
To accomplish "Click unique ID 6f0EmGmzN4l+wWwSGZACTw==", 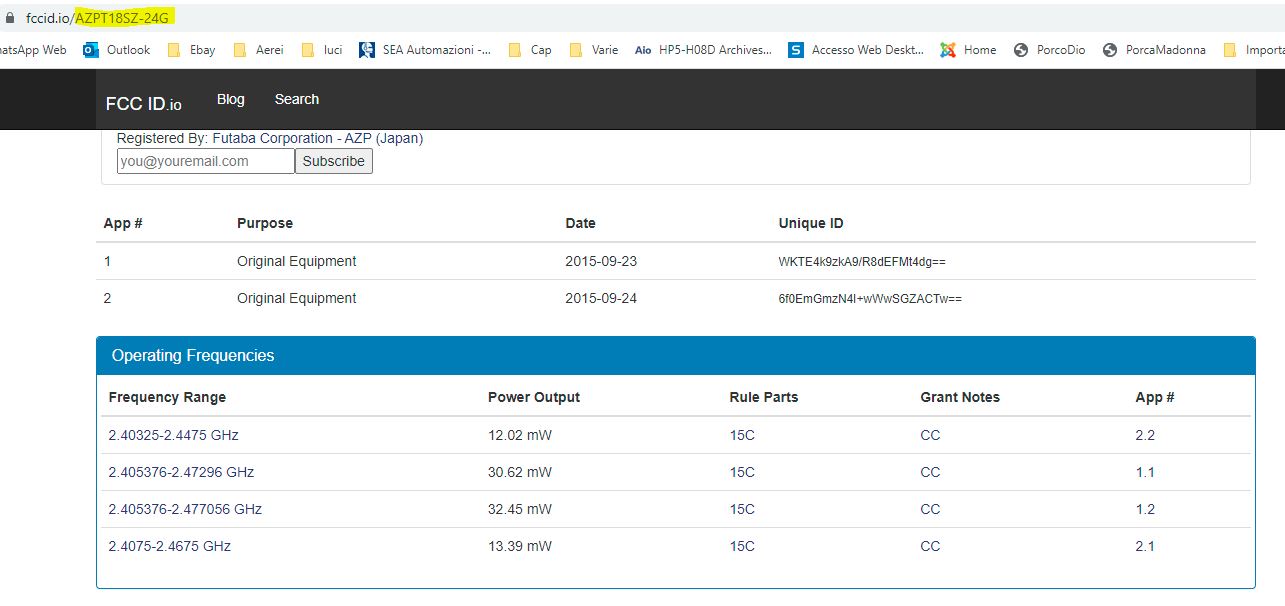I will pyautogui.click(x=870, y=299).
